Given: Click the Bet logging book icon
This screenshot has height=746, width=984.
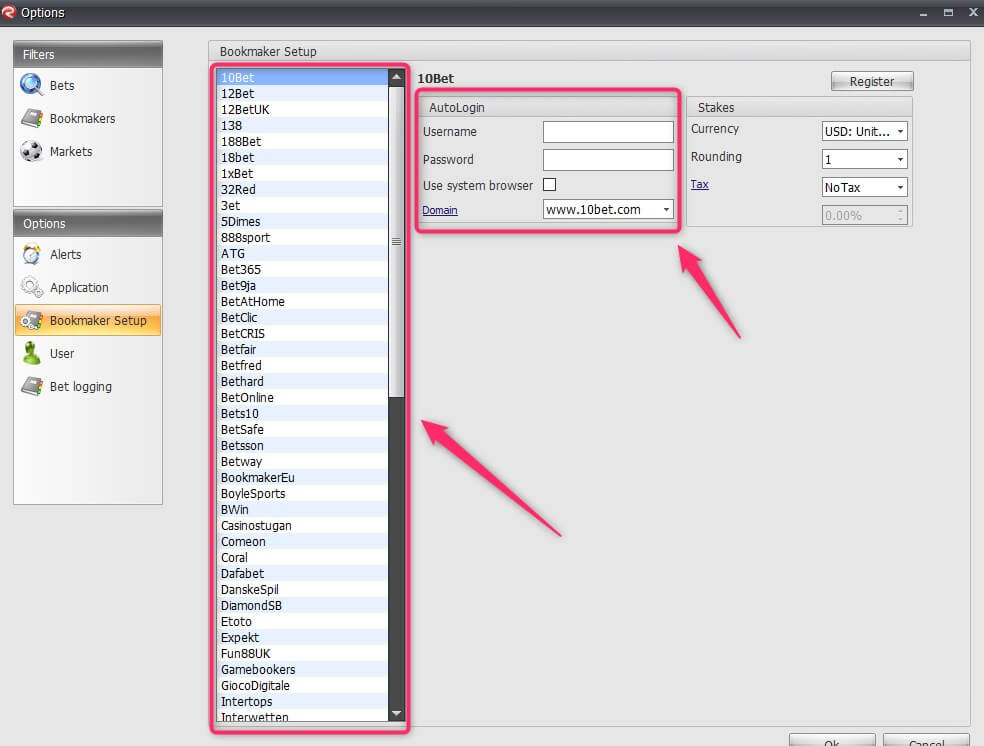Looking at the screenshot, I should coord(31,386).
